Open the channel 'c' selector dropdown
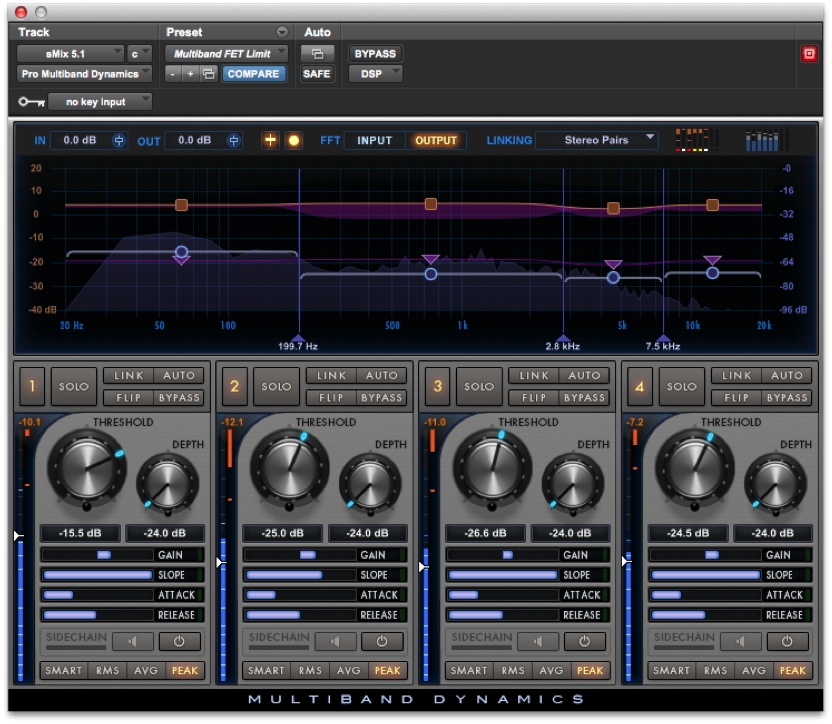This screenshot has width=832, height=724. click(139, 54)
